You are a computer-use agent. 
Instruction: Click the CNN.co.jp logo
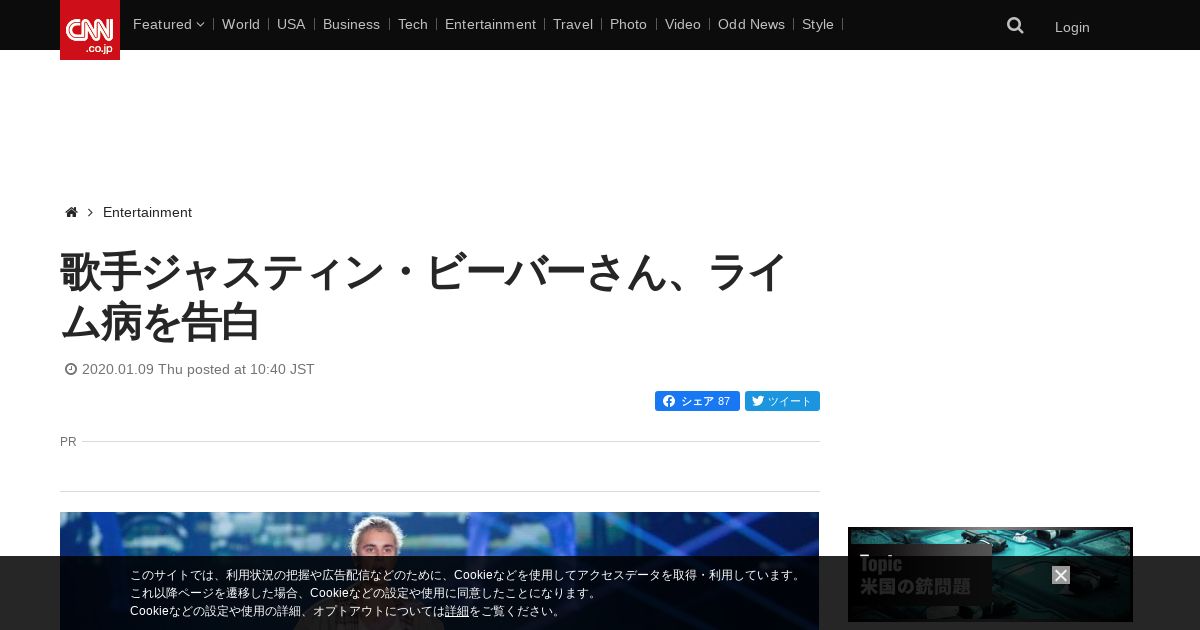90,30
